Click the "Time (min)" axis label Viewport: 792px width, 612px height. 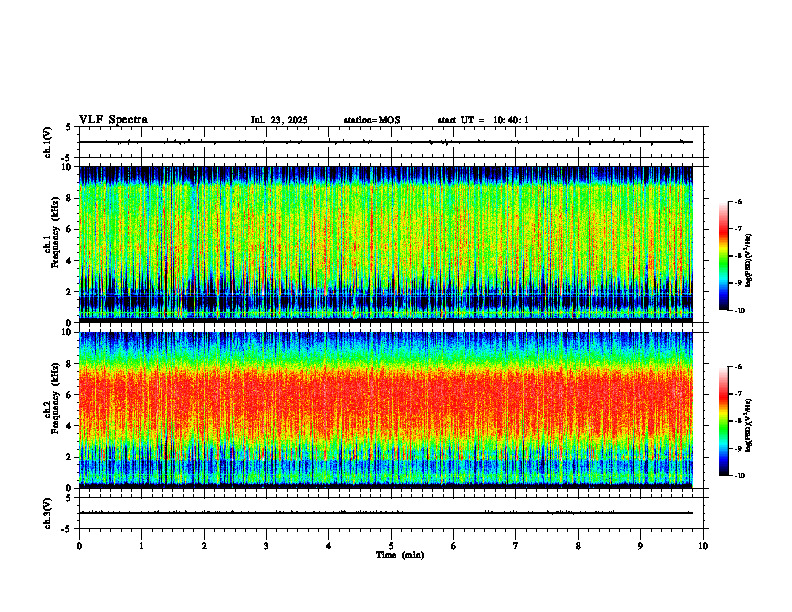click(x=400, y=555)
